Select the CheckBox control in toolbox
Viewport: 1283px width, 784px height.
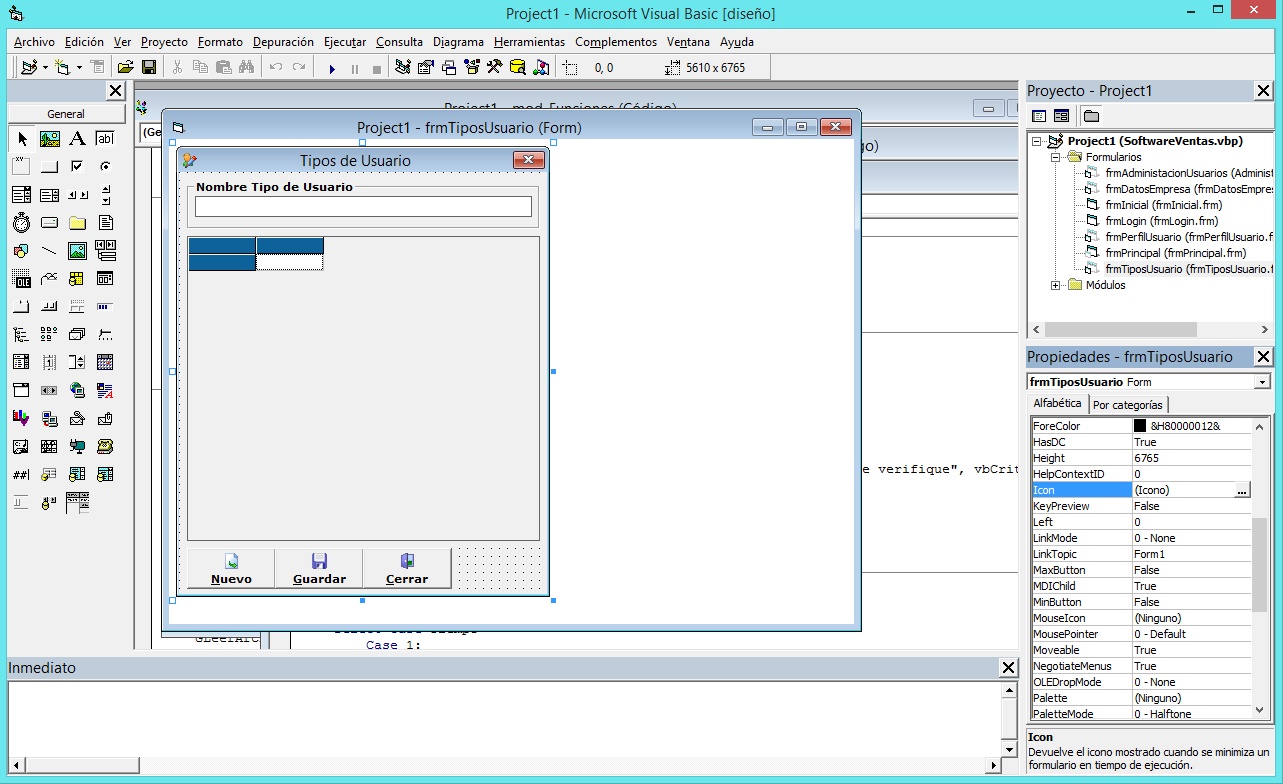click(77, 167)
